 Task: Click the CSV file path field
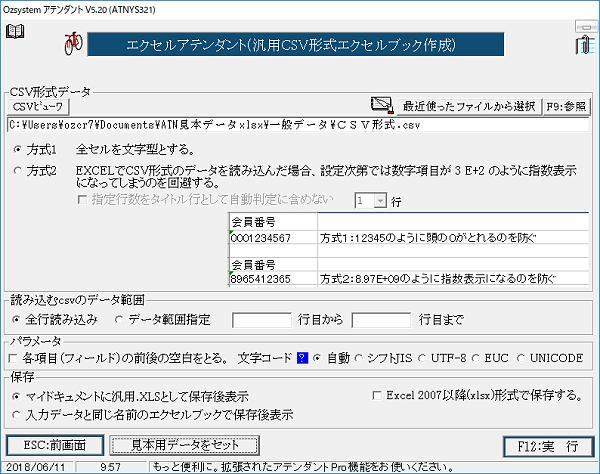tap(298, 125)
